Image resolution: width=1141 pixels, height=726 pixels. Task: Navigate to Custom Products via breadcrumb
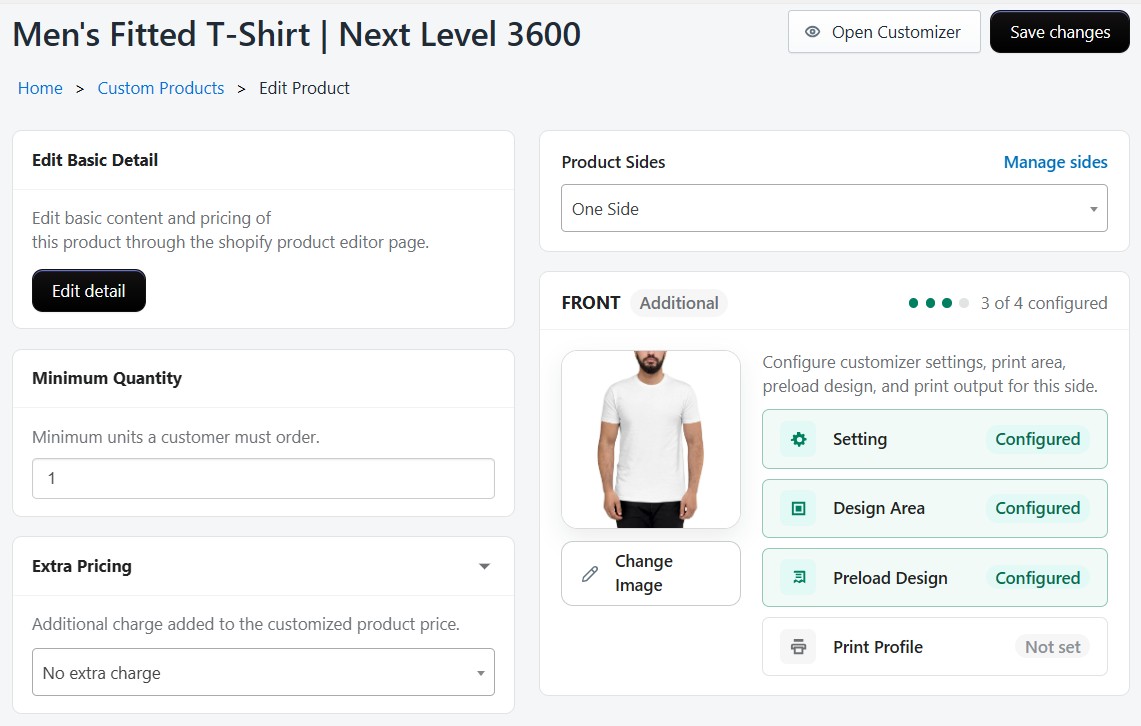point(160,88)
